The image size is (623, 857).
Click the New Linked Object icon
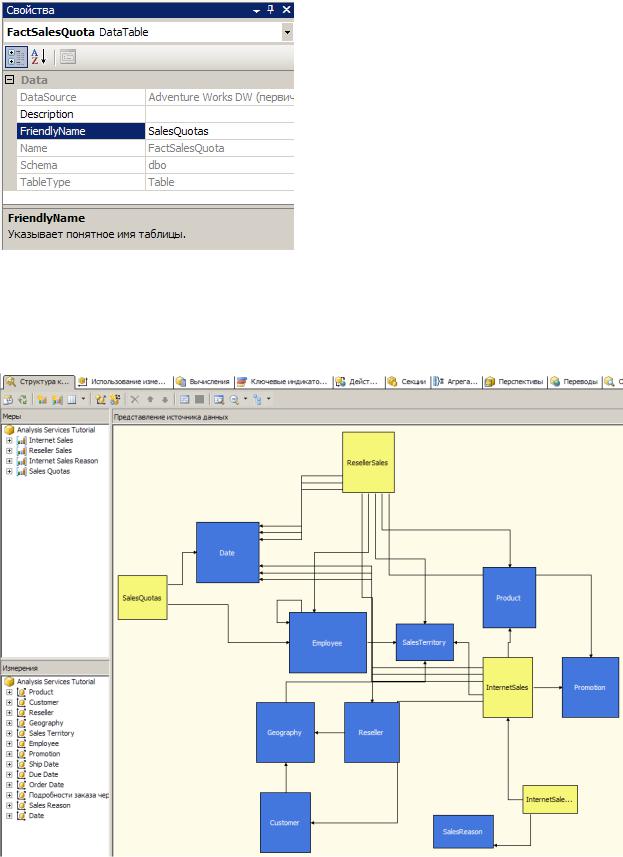[115, 400]
